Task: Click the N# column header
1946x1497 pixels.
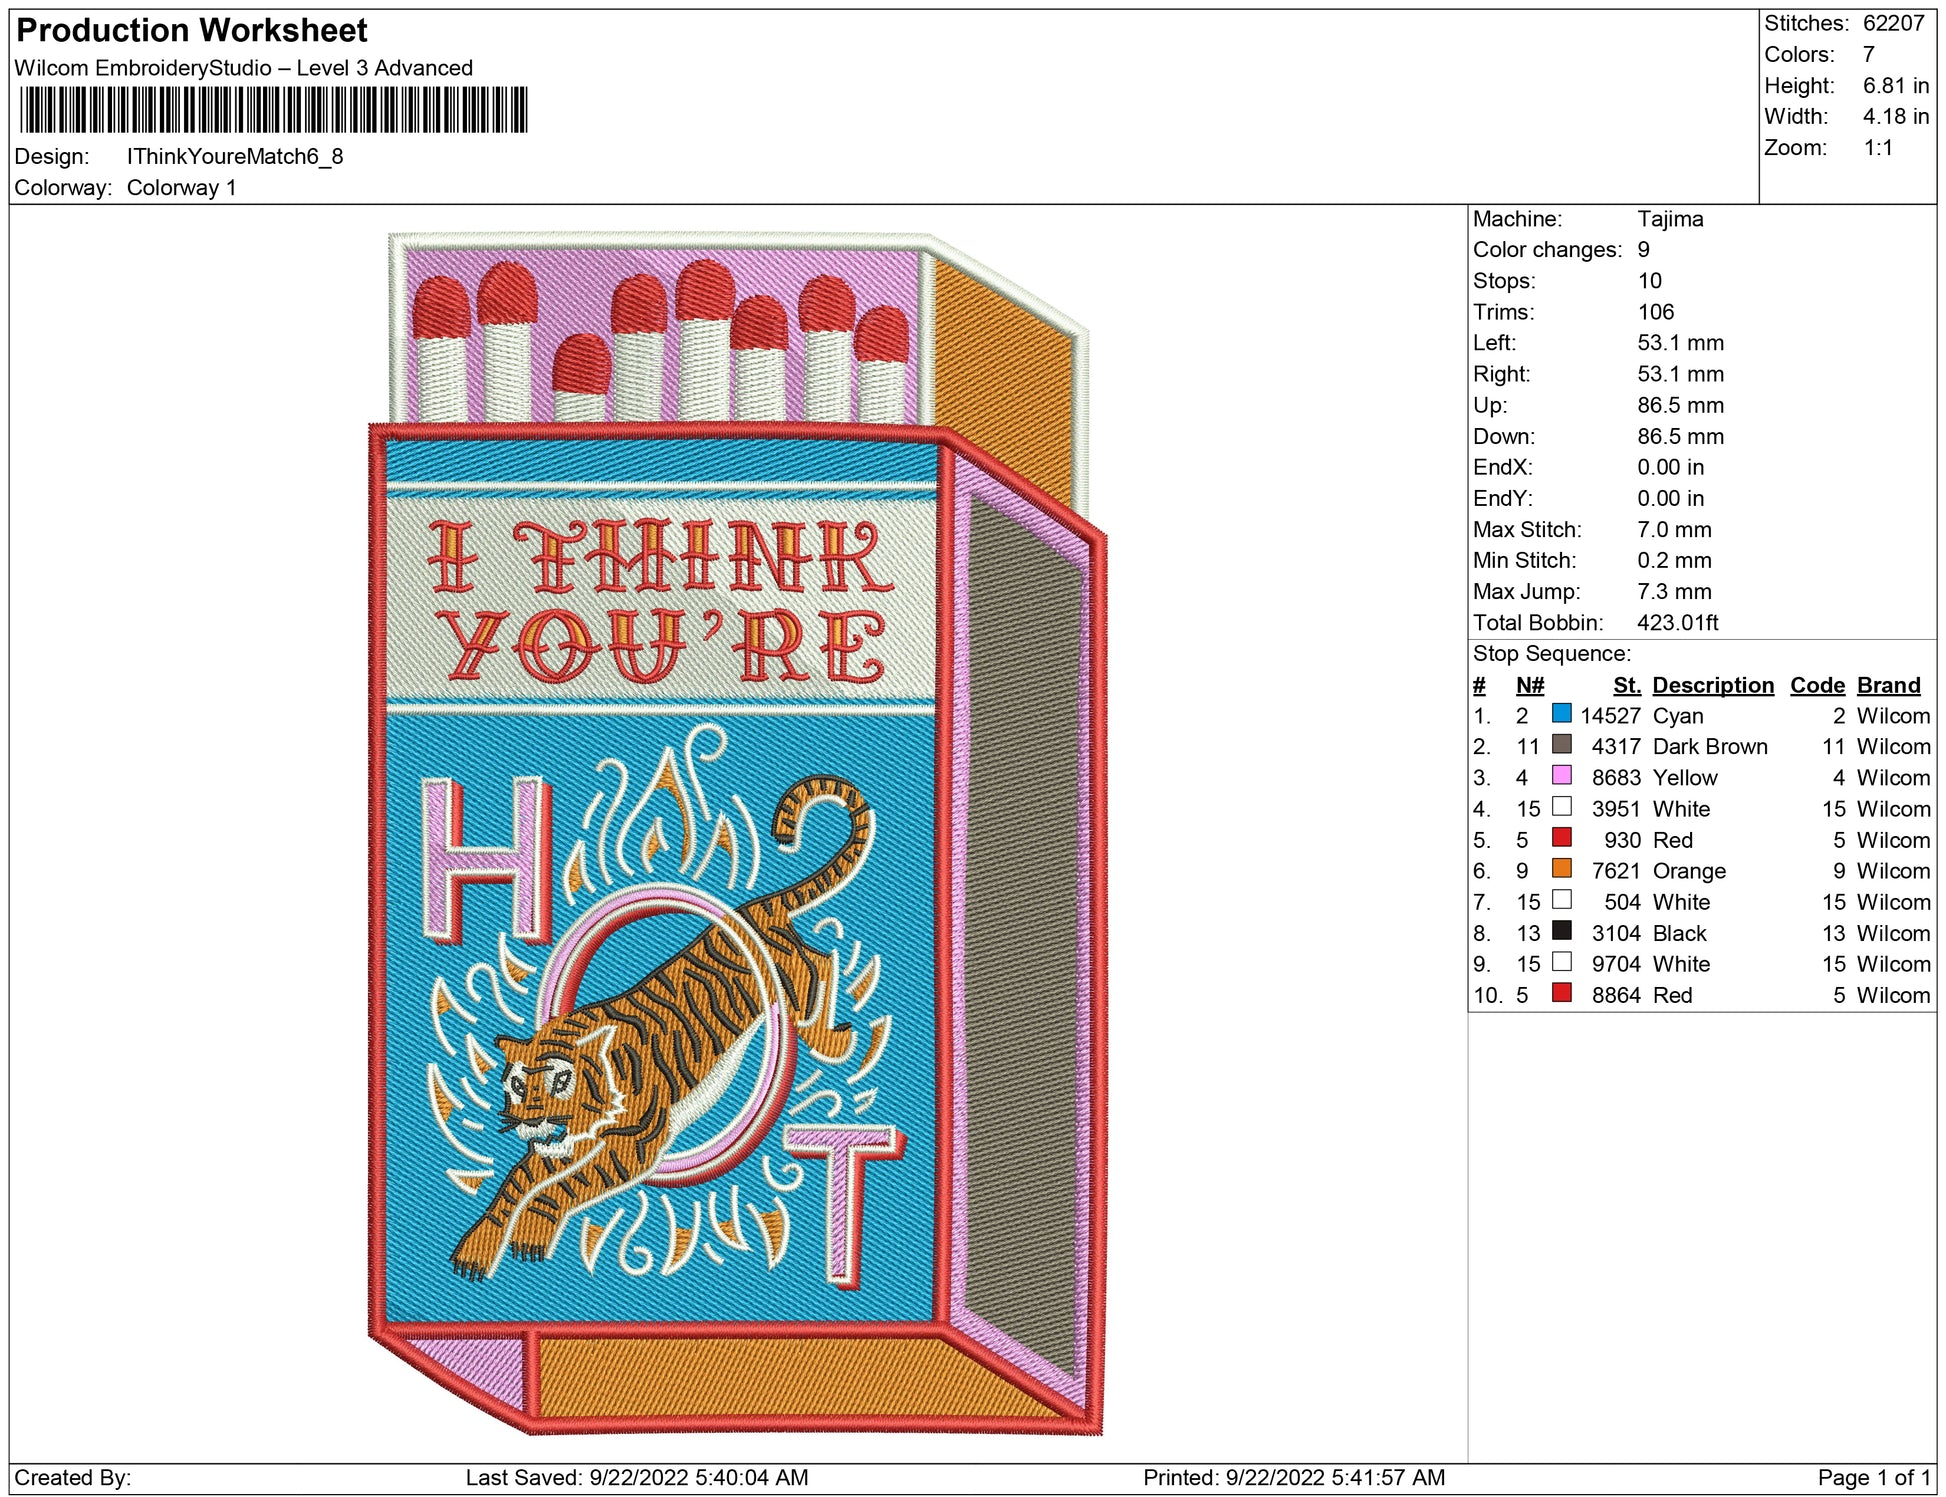Action: pos(1529,685)
